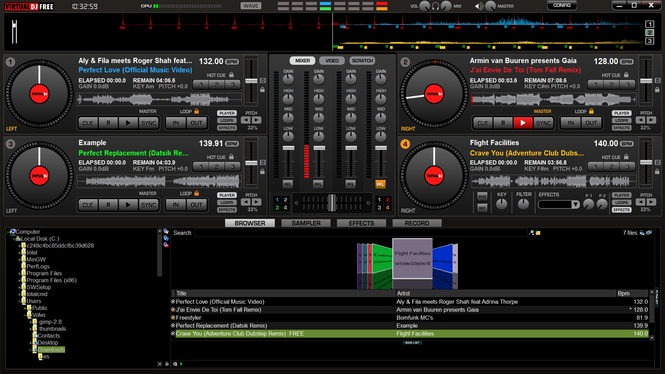Click the lock icon at the bottom of the folder panel
Screen dimensions: 665x374
[167, 364]
